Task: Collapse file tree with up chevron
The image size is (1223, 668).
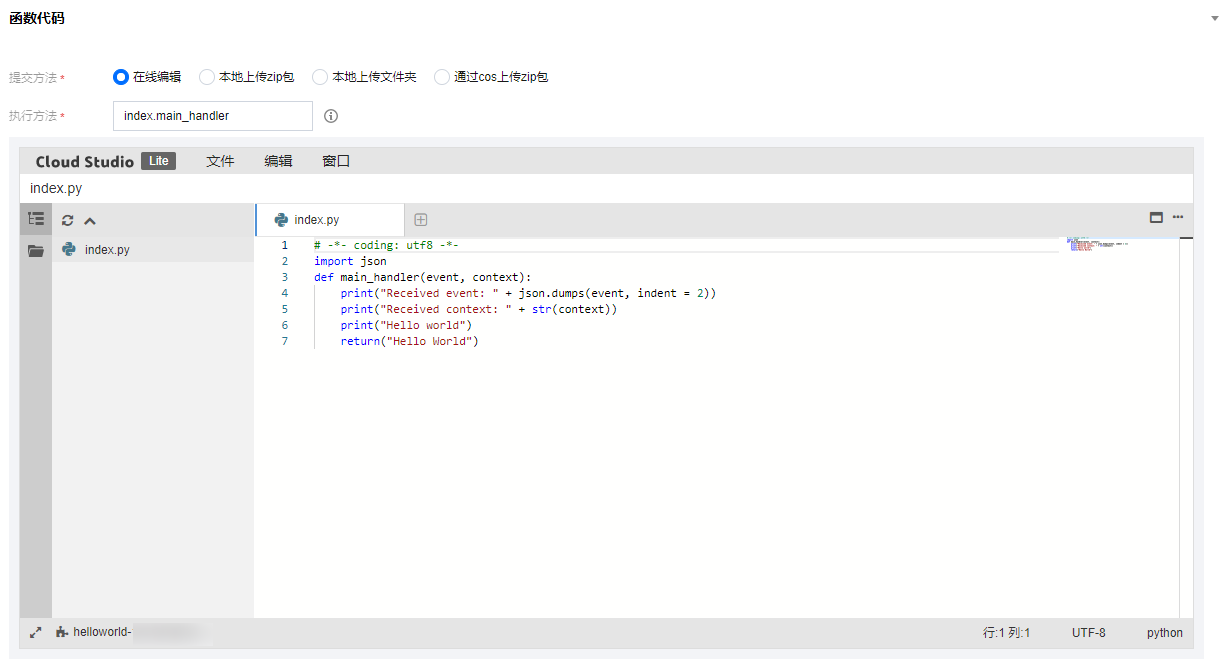Action: tap(90, 221)
